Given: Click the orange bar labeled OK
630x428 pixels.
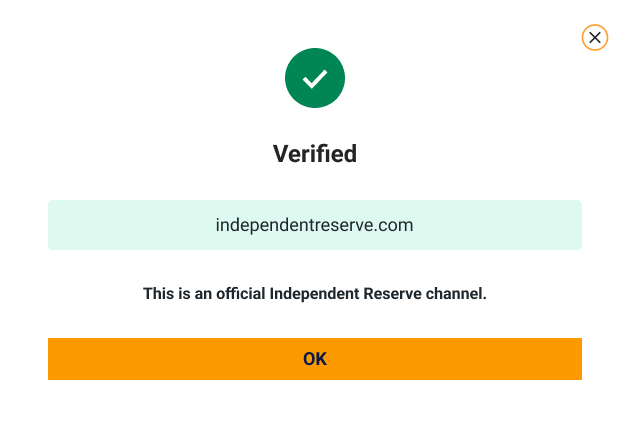Looking at the screenshot, I should tap(315, 359).
